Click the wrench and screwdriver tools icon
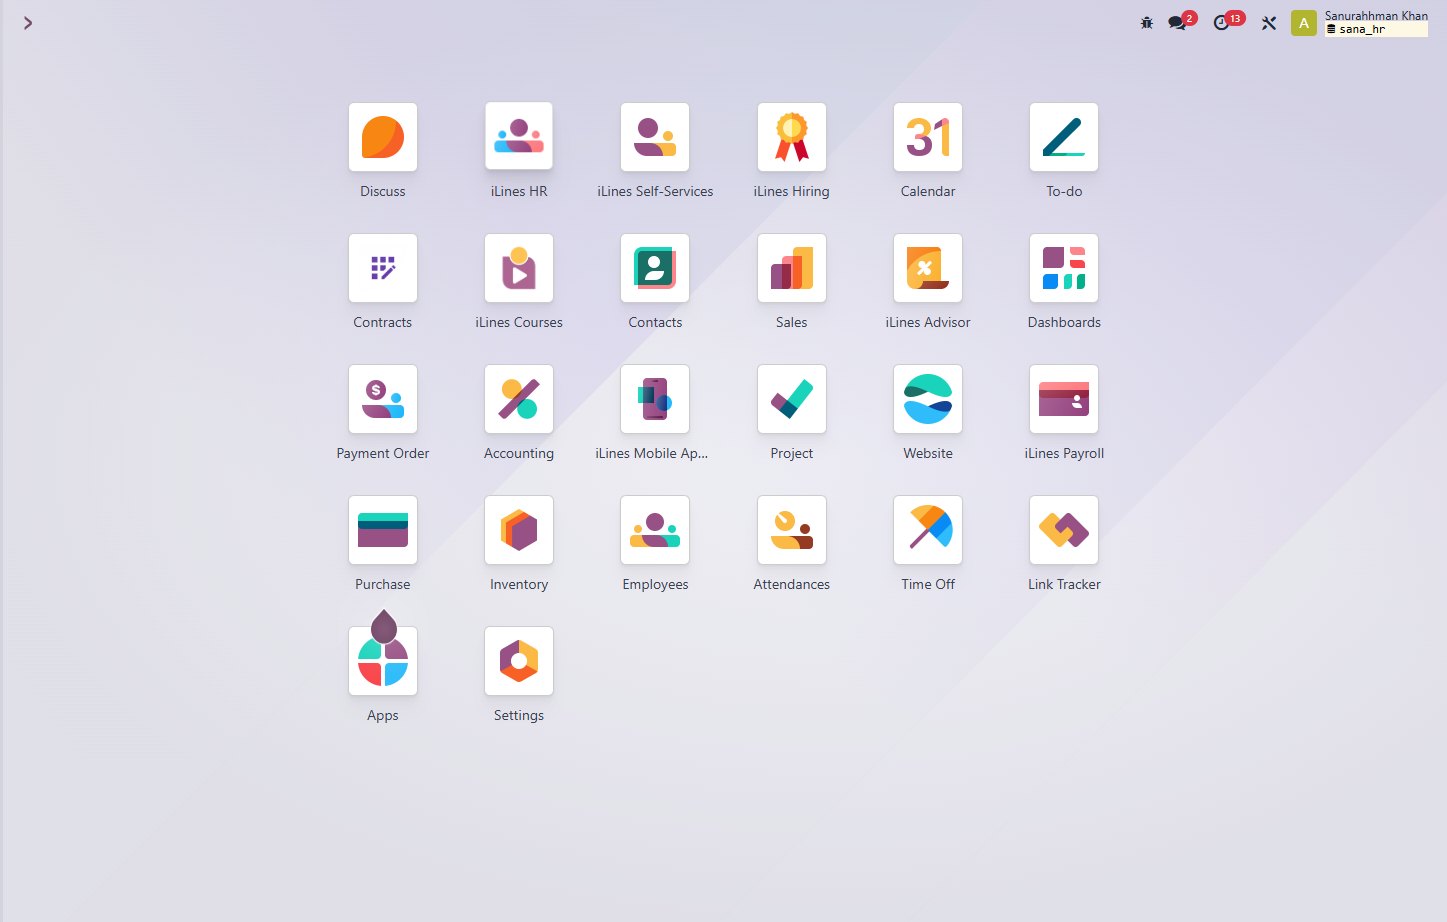 coord(1269,23)
